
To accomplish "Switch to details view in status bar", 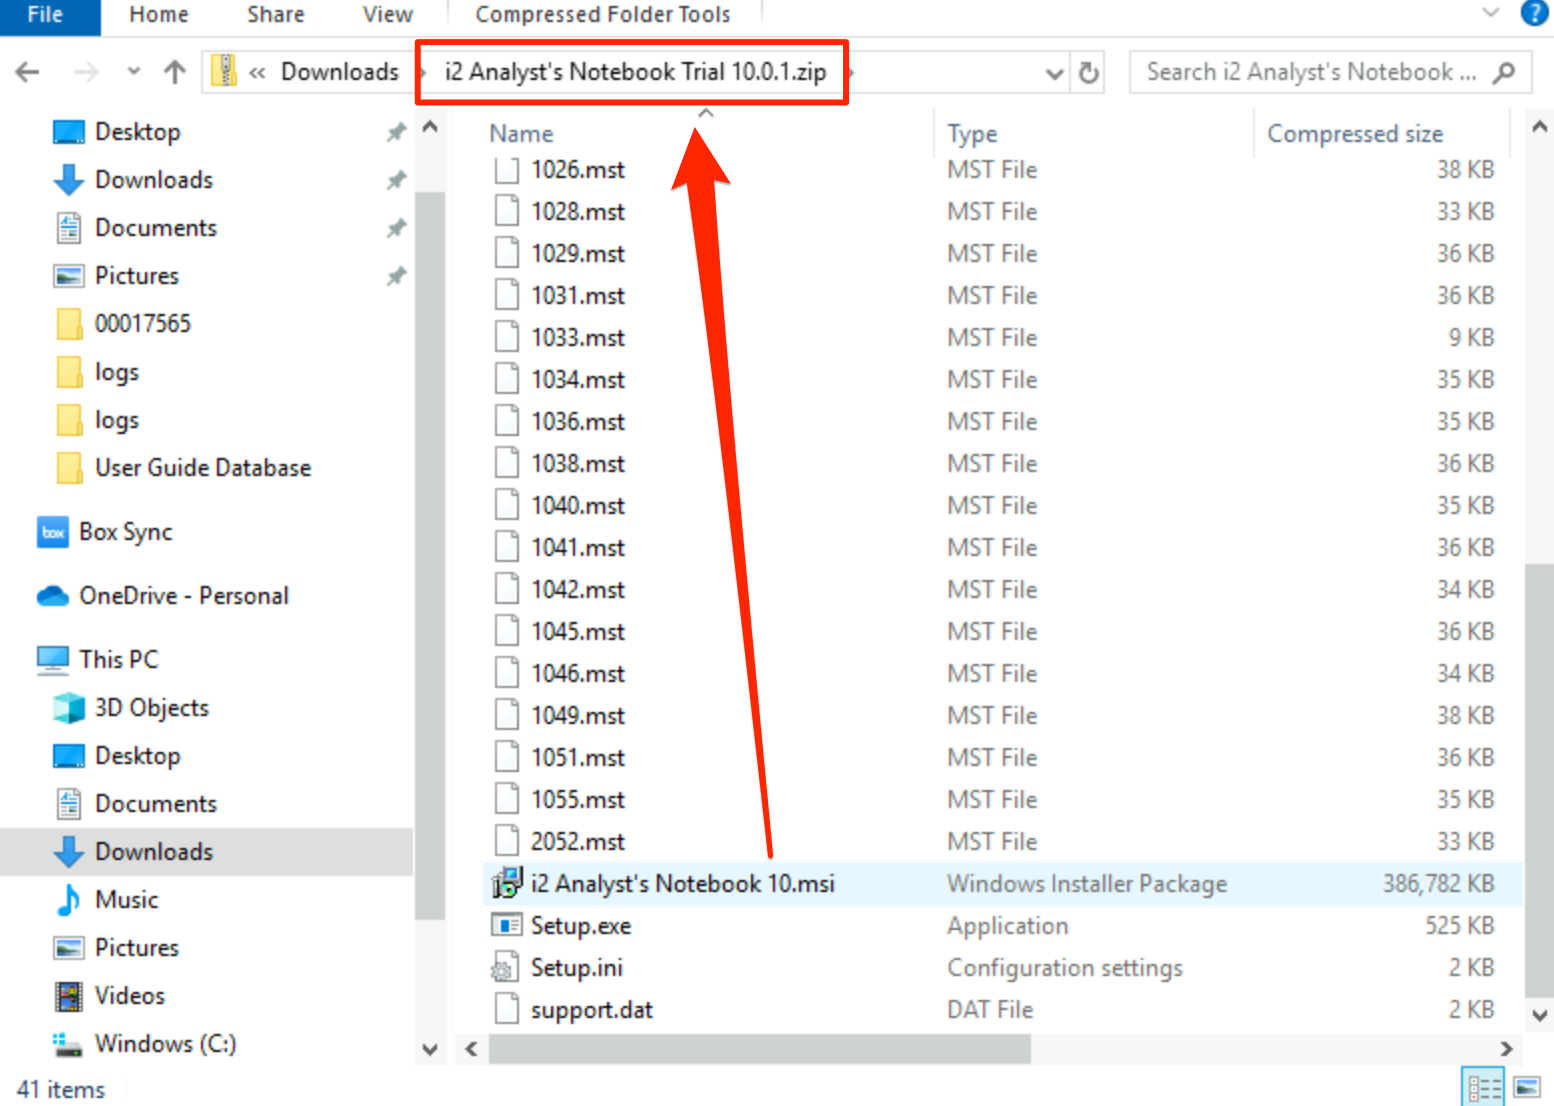I will pos(1484,1084).
